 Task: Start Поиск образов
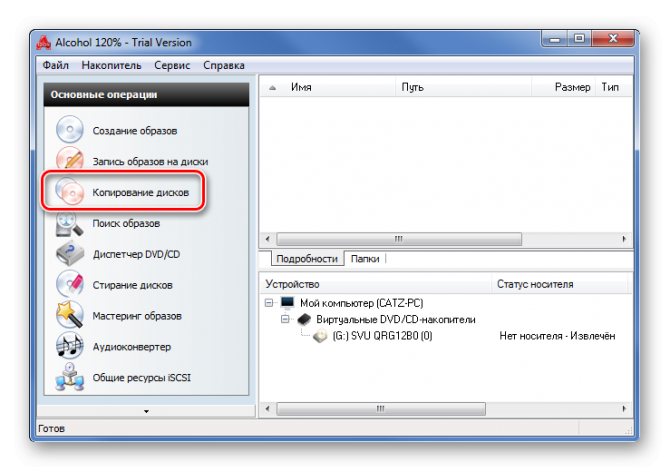click(x=126, y=223)
